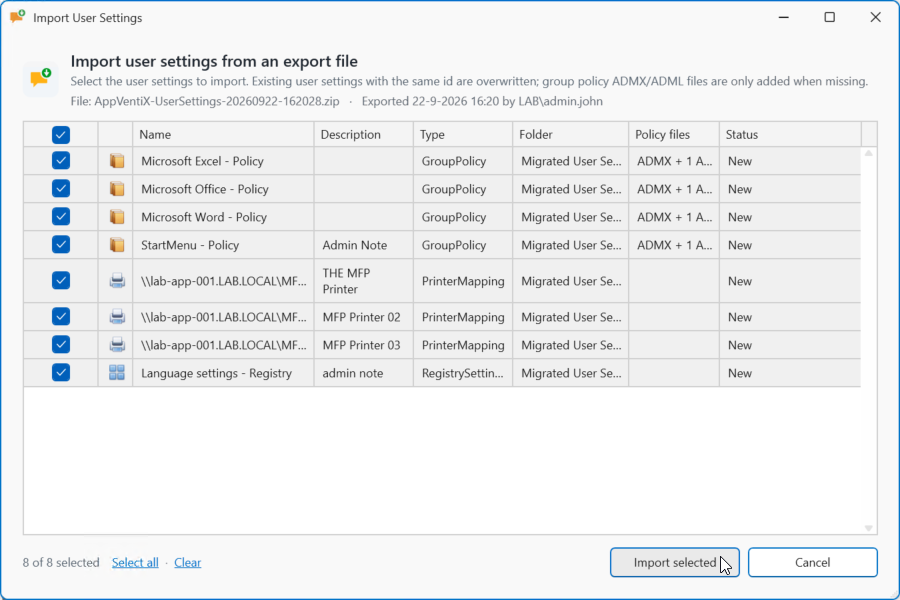The image size is (900, 600).
Task: Click the 'Admin Note' description cell
Action: tap(363, 246)
